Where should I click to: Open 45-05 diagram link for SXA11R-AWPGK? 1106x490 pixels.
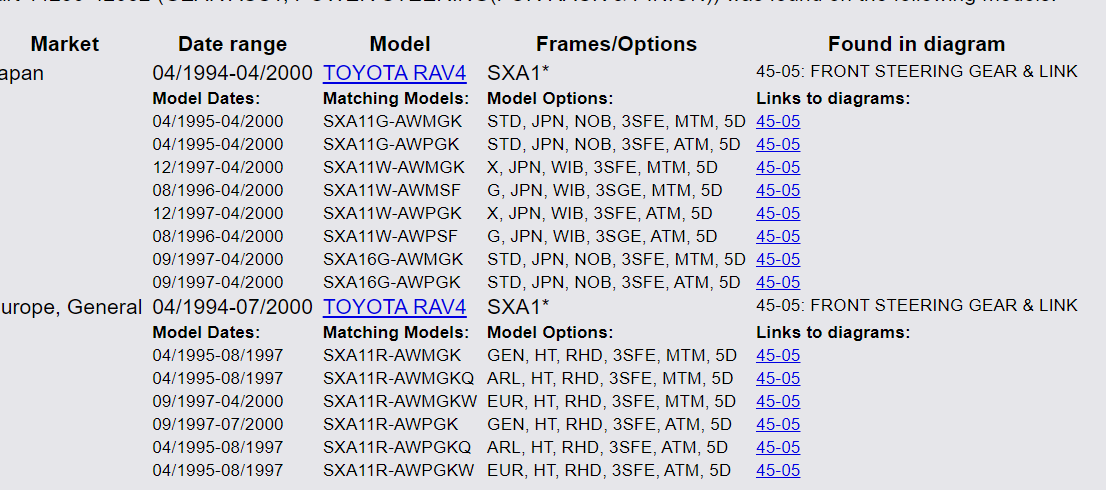pos(778,424)
